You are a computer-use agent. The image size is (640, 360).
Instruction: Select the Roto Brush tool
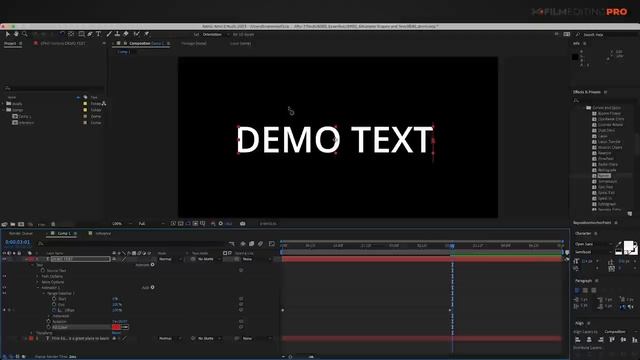click(x=136, y=34)
